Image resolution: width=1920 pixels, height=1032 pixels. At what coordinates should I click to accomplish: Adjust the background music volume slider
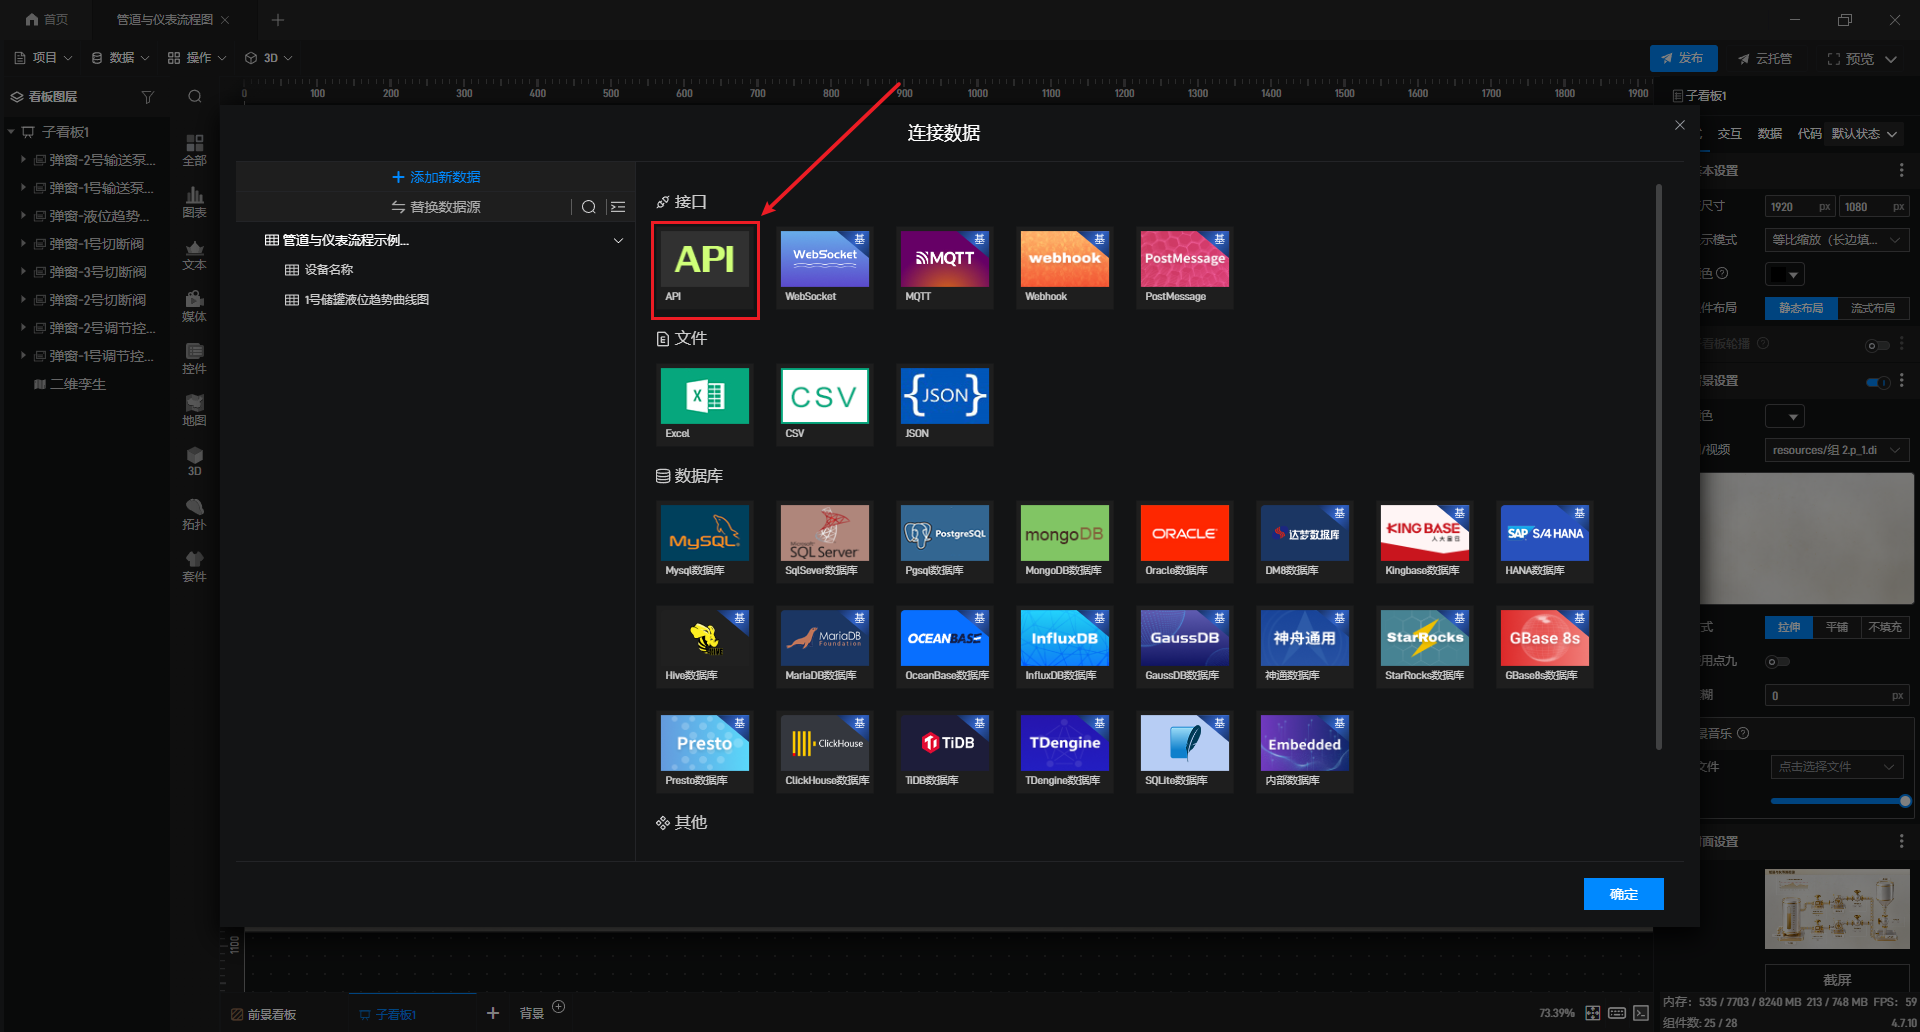[1838, 801]
